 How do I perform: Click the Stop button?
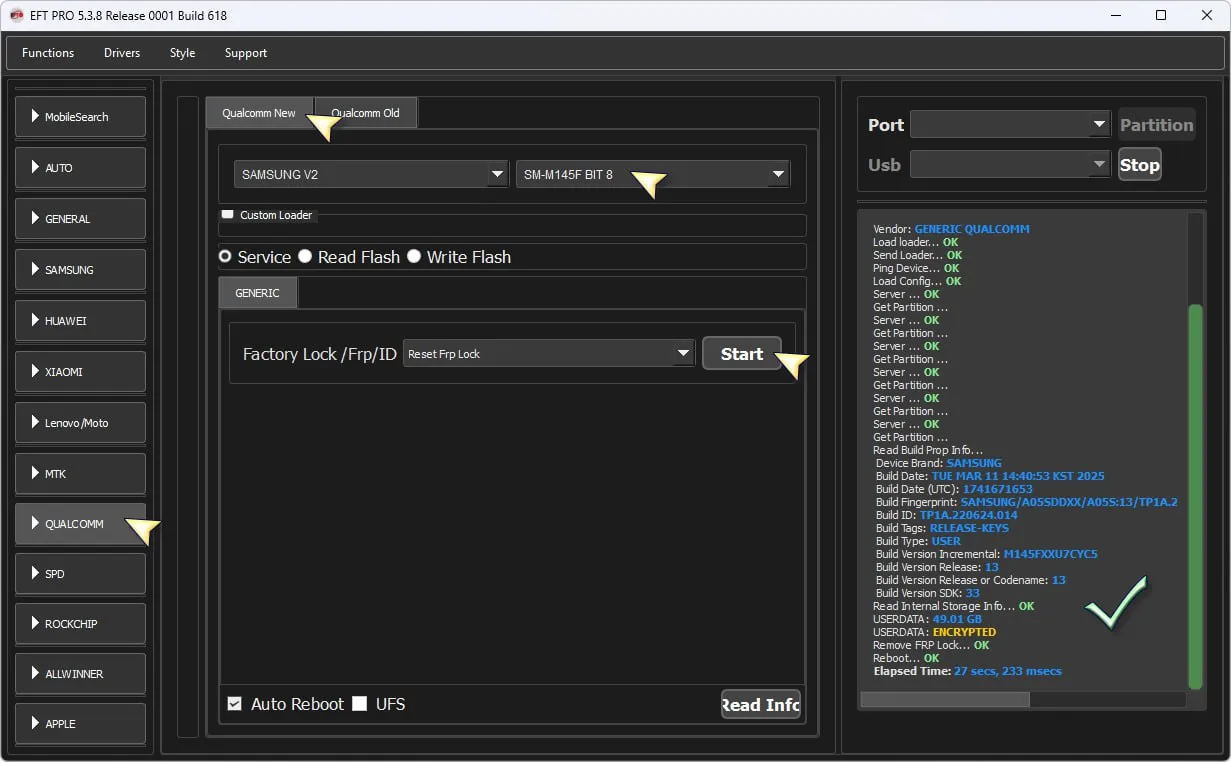[1139, 165]
